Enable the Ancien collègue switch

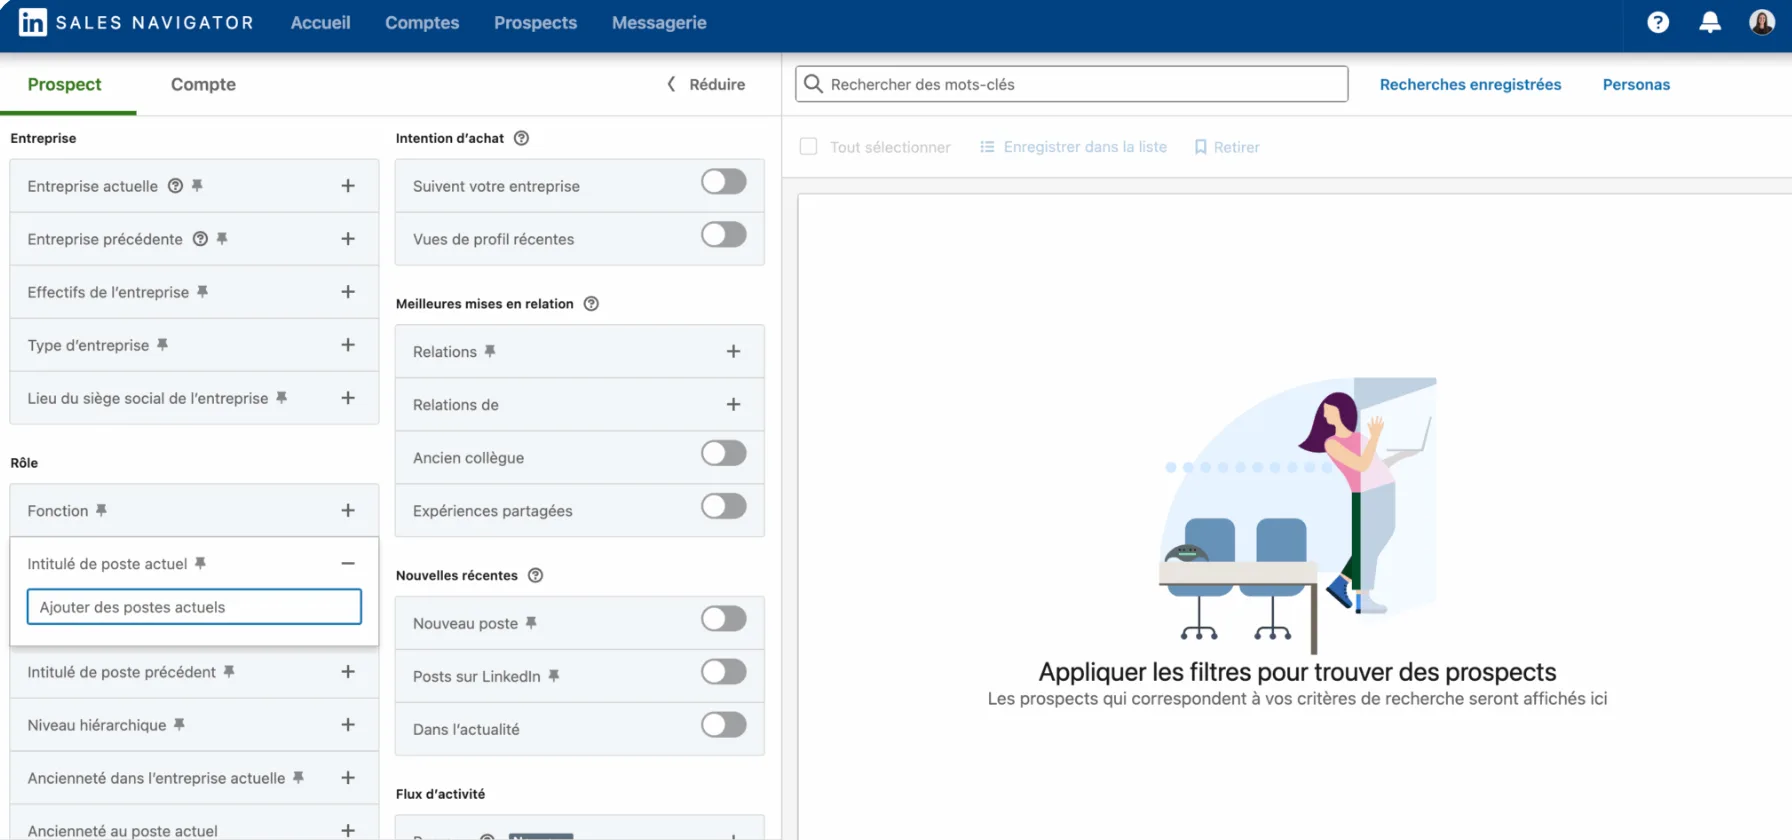click(724, 454)
